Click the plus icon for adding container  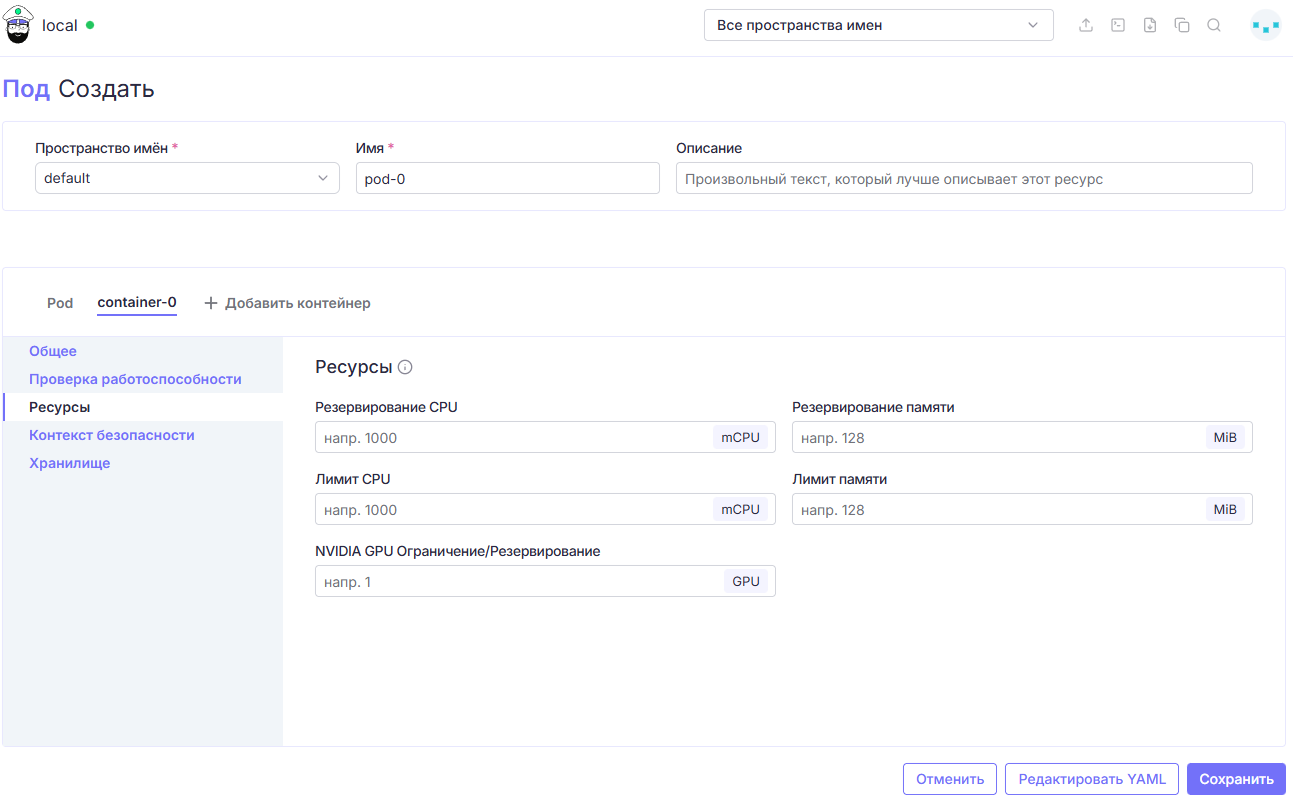point(211,303)
